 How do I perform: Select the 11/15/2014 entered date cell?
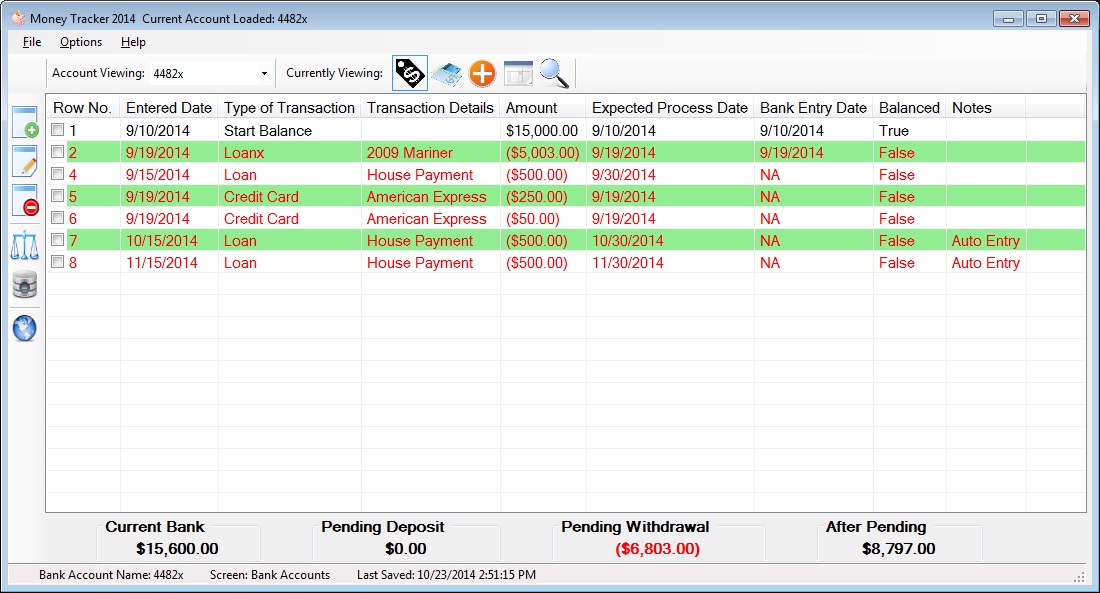click(x=161, y=262)
